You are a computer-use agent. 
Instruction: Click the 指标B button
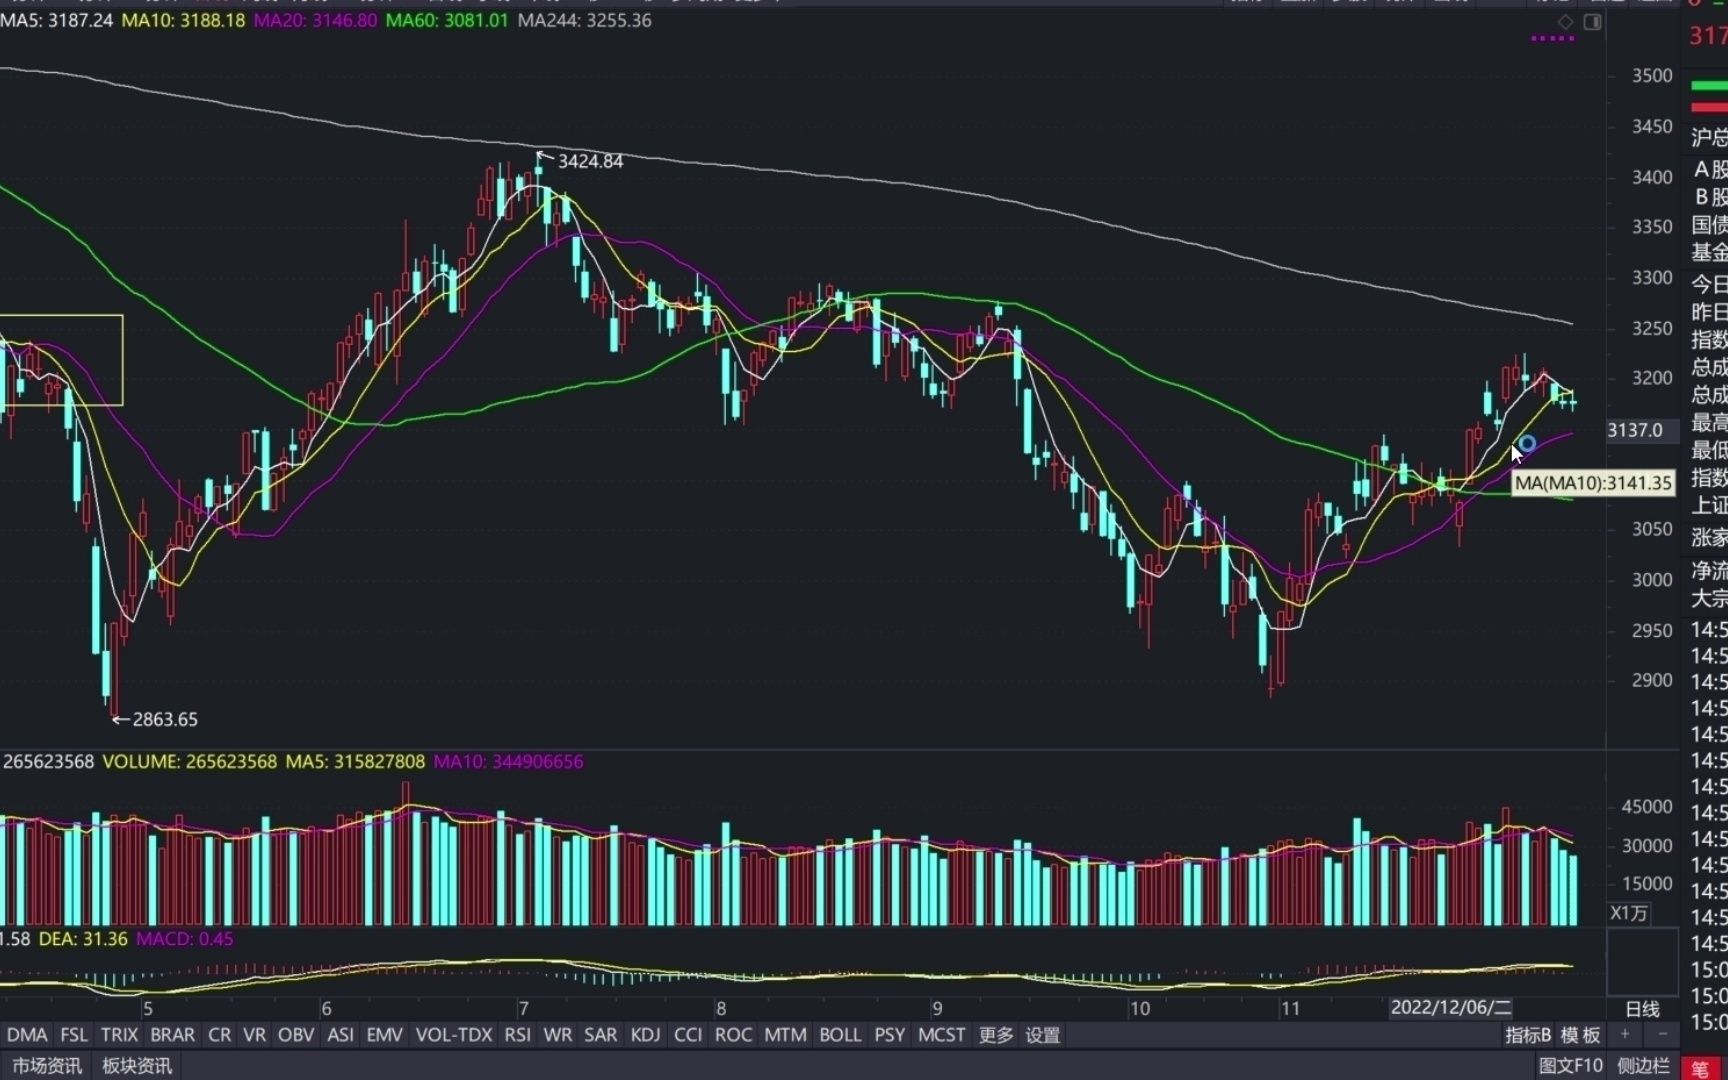click(x=1528, y=1035)
